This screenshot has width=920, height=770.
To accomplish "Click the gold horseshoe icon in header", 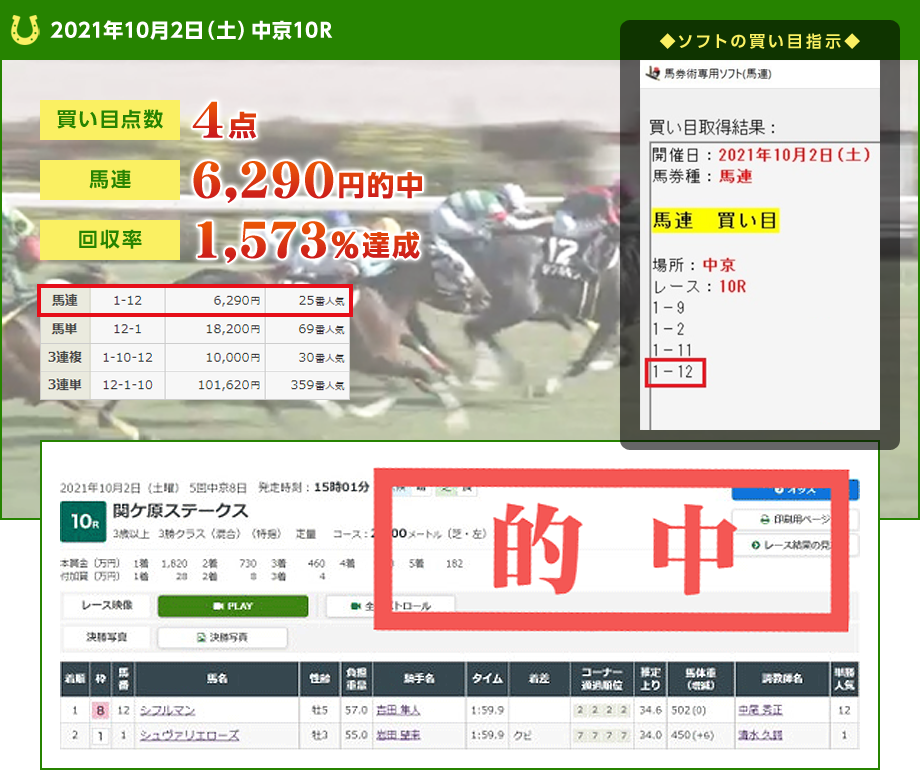I will pyautogui.click(x=25, y=30).
